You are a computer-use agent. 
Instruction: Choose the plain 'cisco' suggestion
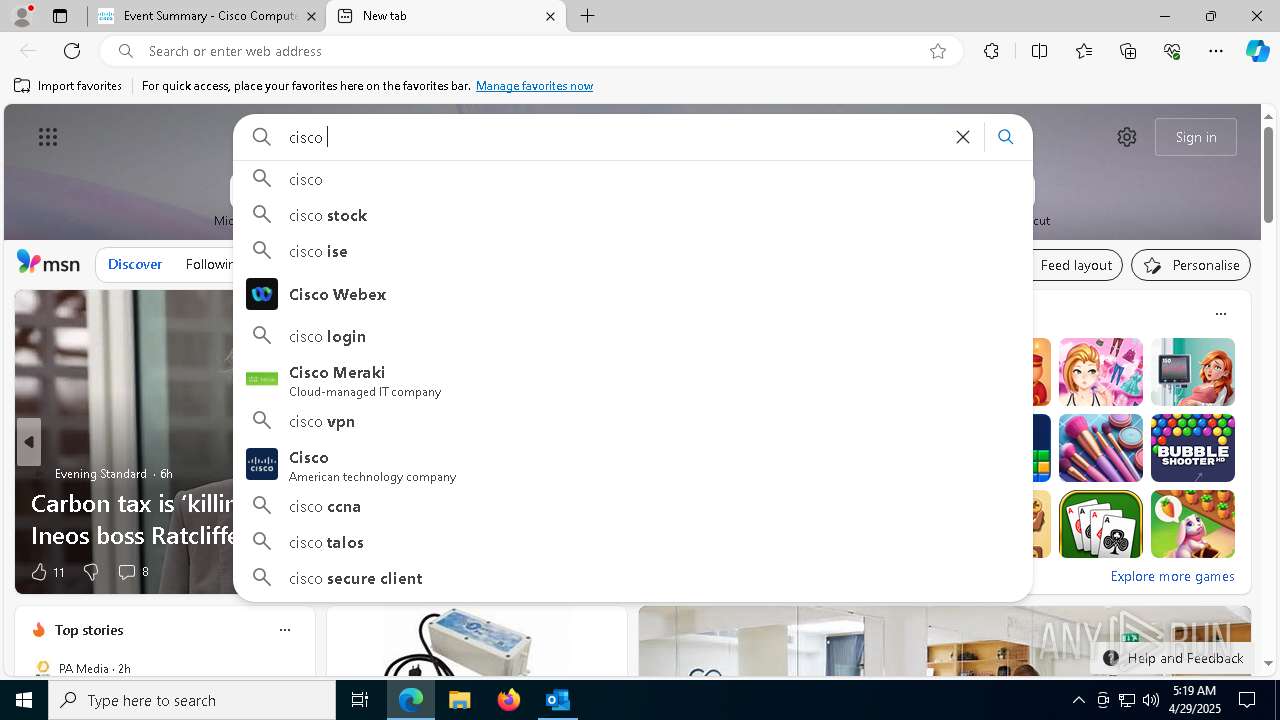632,179
